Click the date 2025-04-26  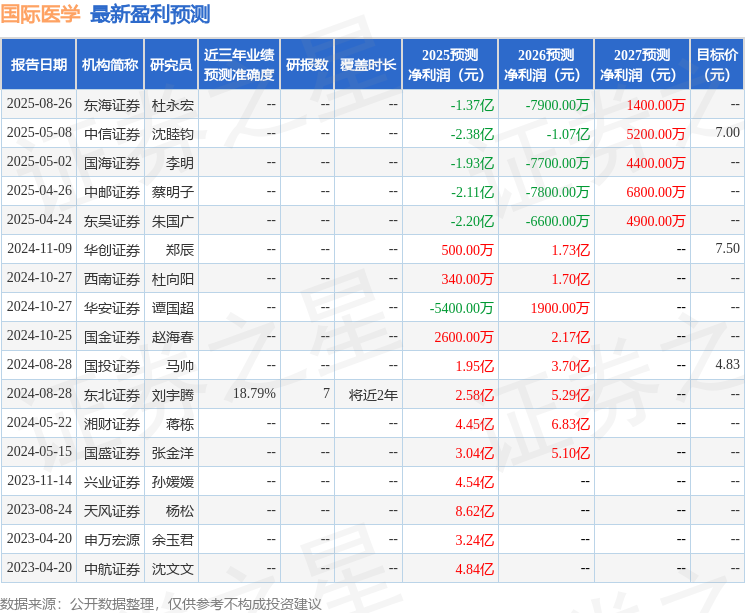coord(39,191)
